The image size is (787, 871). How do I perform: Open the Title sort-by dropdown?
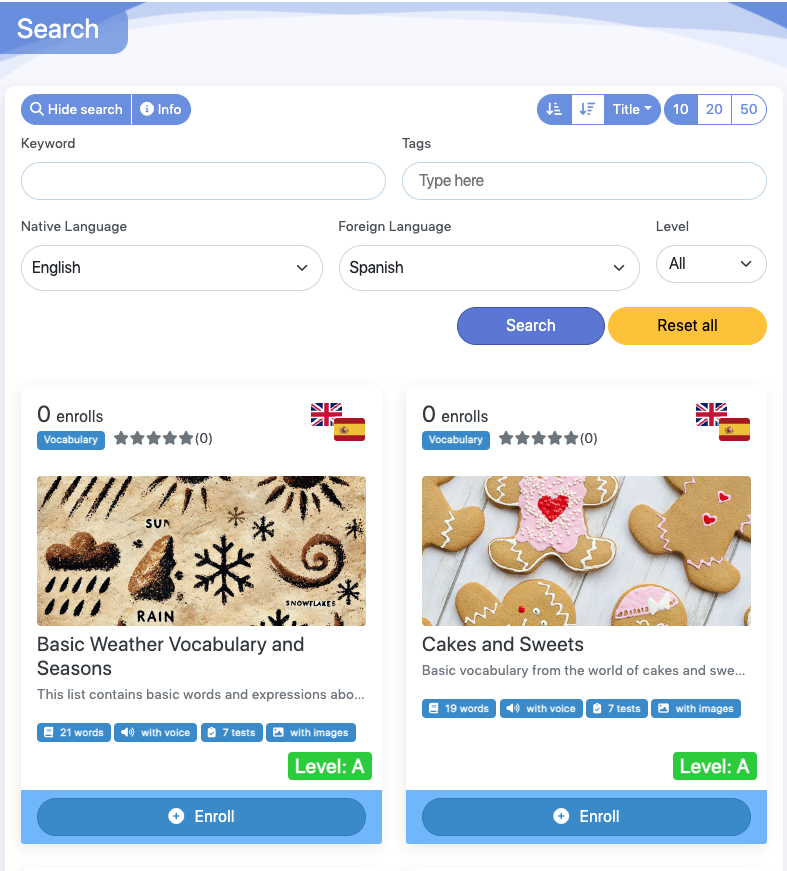click(x=632, y=109)
